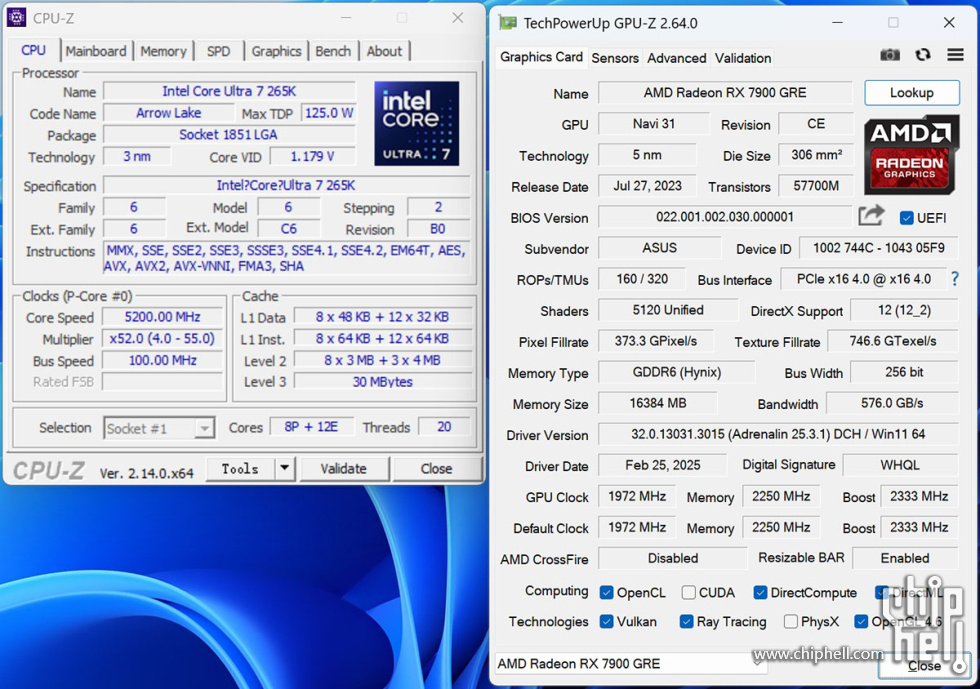Open the SPD tab
The height and width of the screenshot is (689, 980).
218,51
